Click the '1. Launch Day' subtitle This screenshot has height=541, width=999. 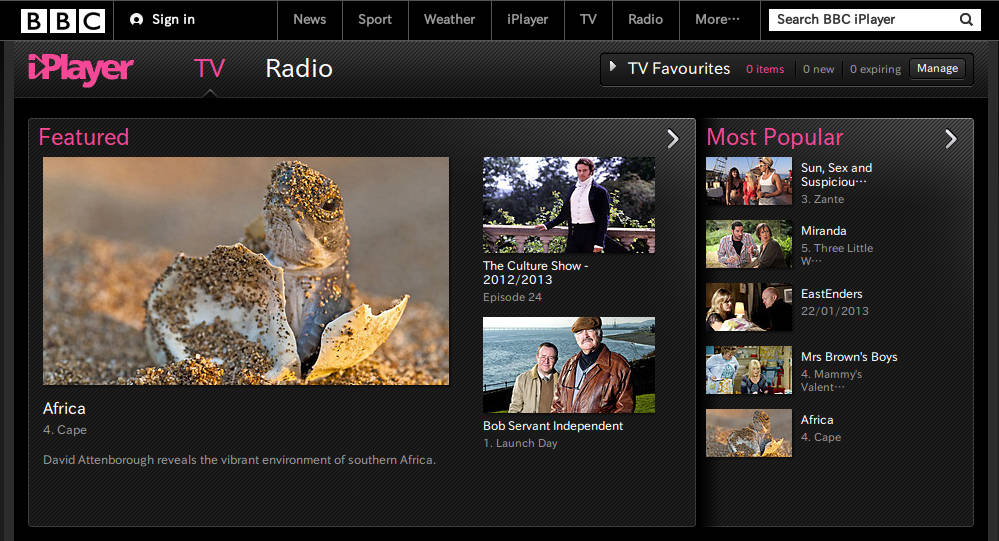520,443
